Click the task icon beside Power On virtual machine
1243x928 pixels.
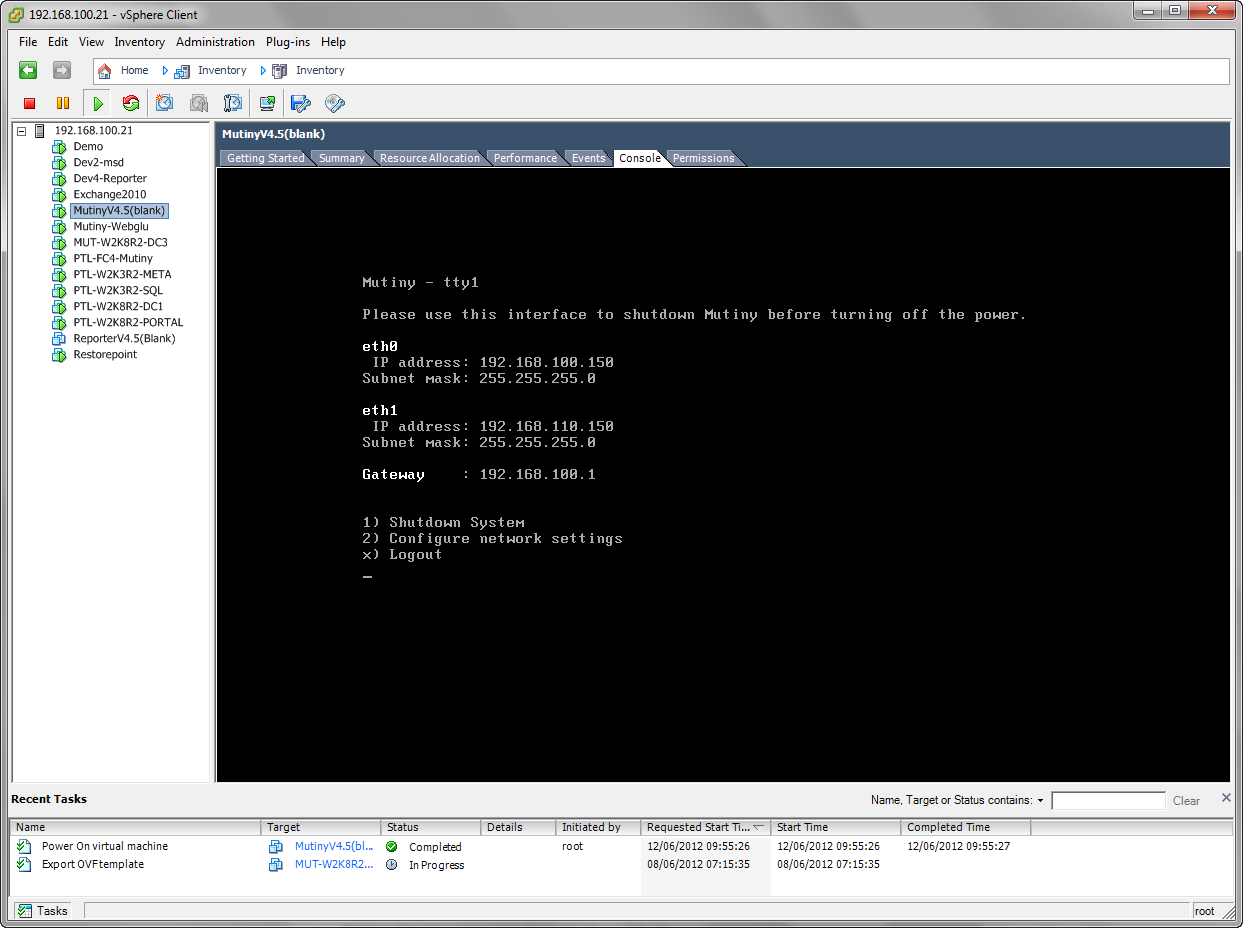point(25,846)
